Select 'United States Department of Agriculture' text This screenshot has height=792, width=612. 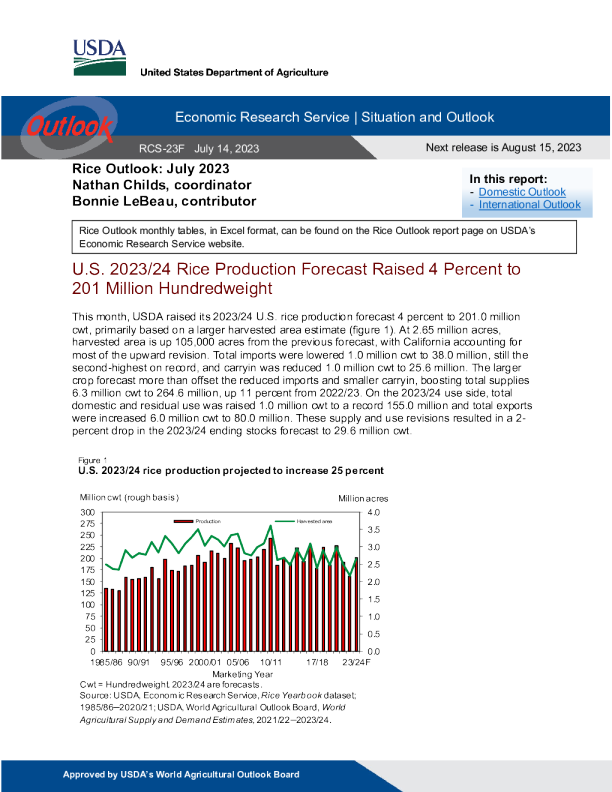pyautogui.click(x=234, y=72)
